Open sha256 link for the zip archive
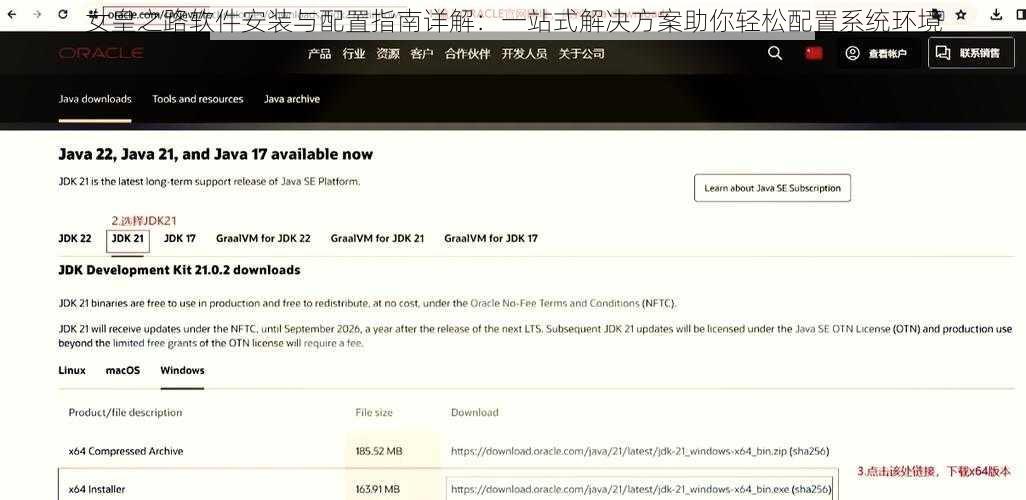 (810, 451)
